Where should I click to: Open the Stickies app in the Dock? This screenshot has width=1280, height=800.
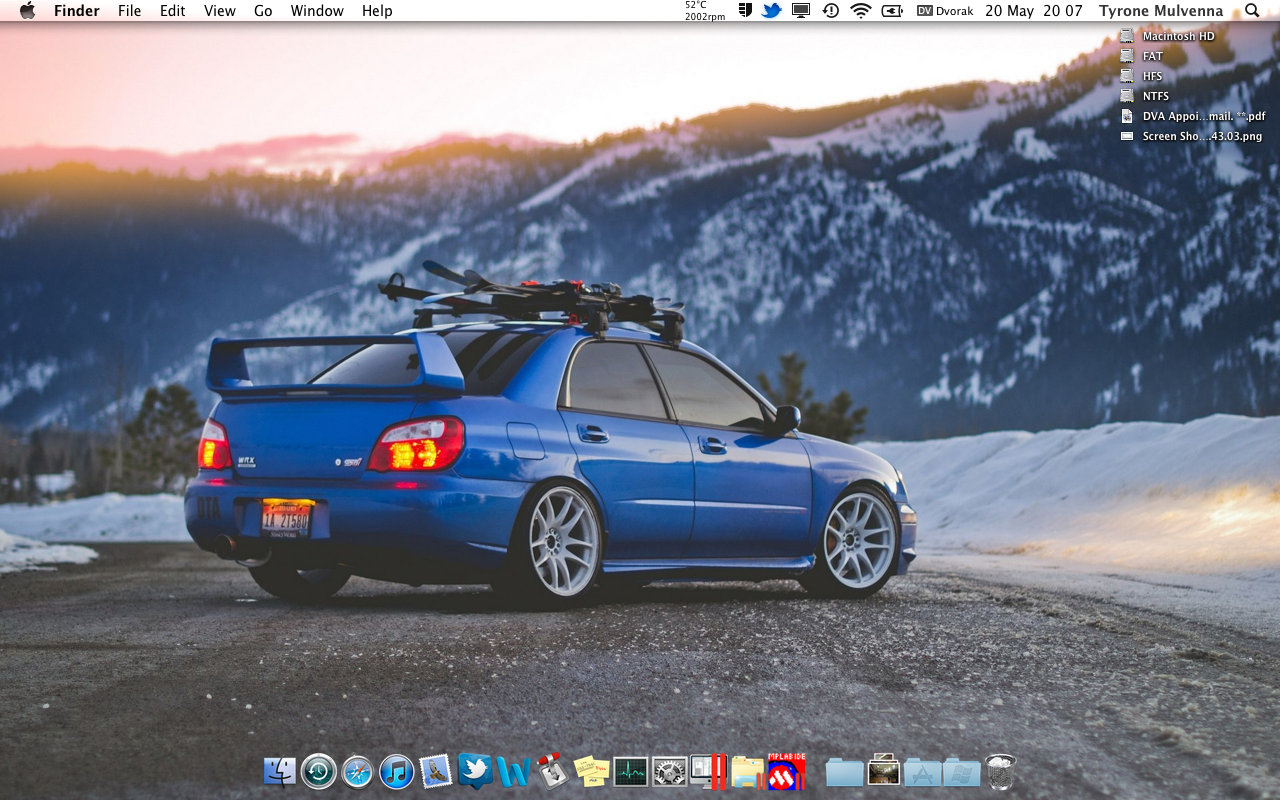point(591,772)
